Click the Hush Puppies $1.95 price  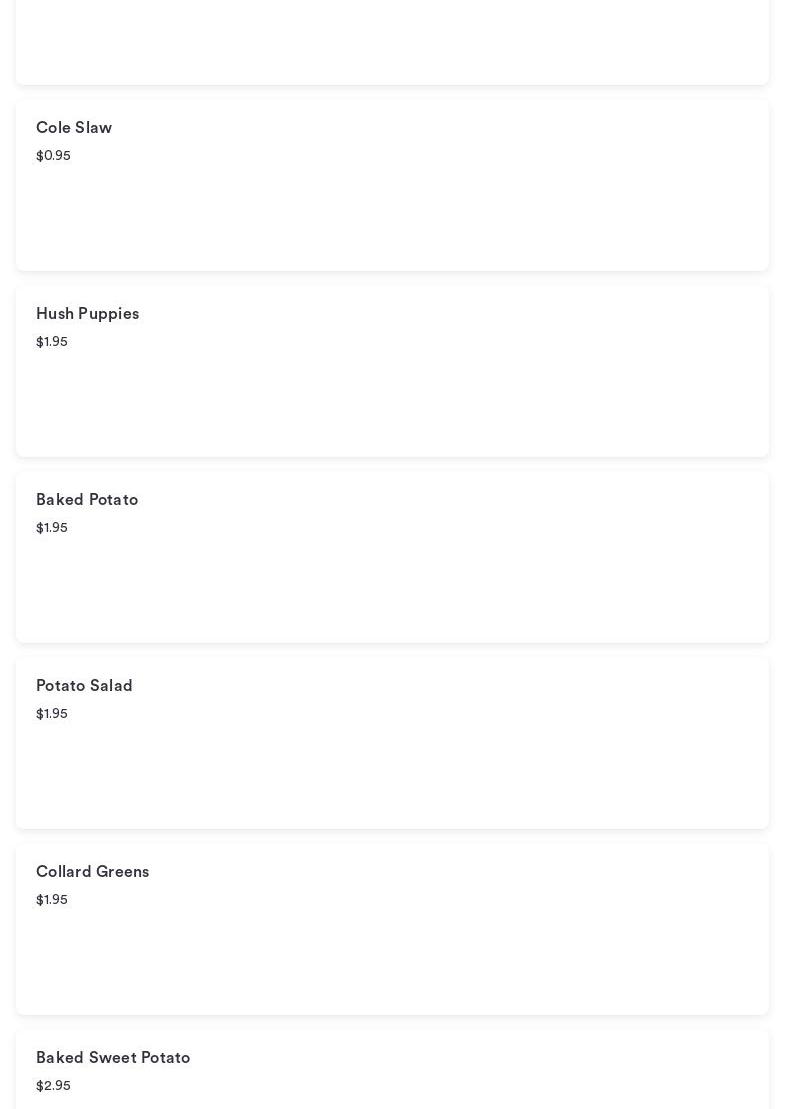coord(52,342)
